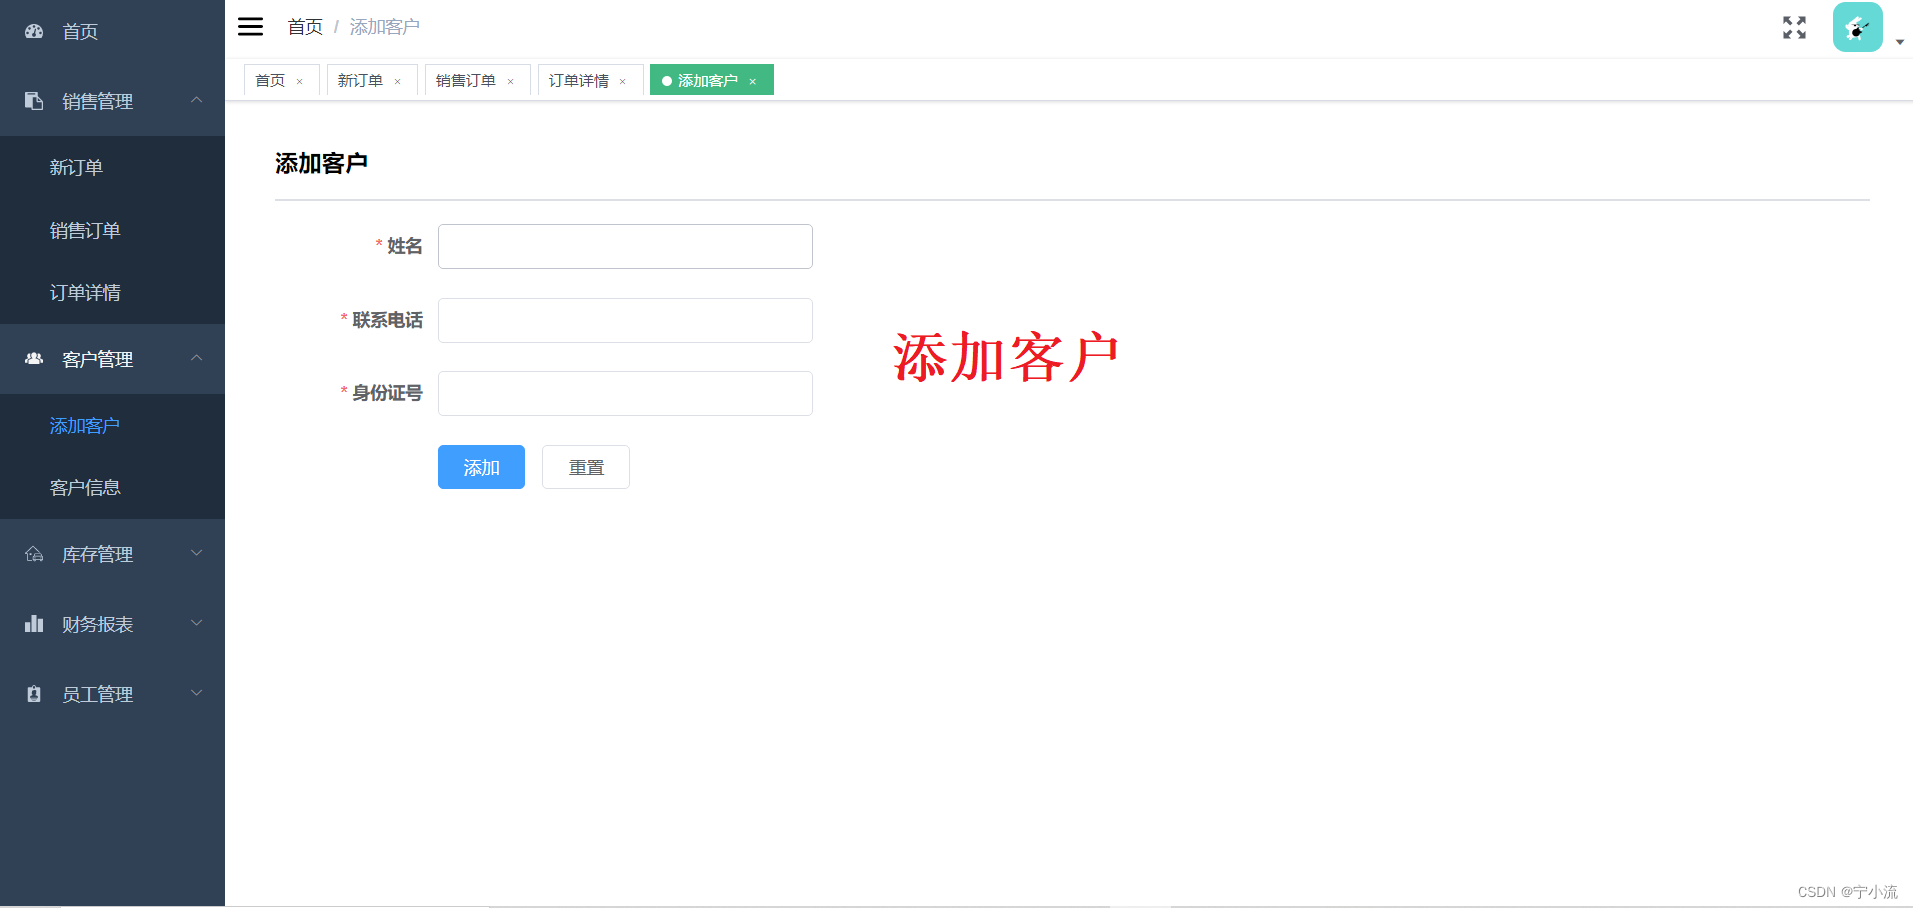The height and width of the screenshot is (908, 1913).
Task: Click the 财务报表 menu label
Action: (97, 624)
